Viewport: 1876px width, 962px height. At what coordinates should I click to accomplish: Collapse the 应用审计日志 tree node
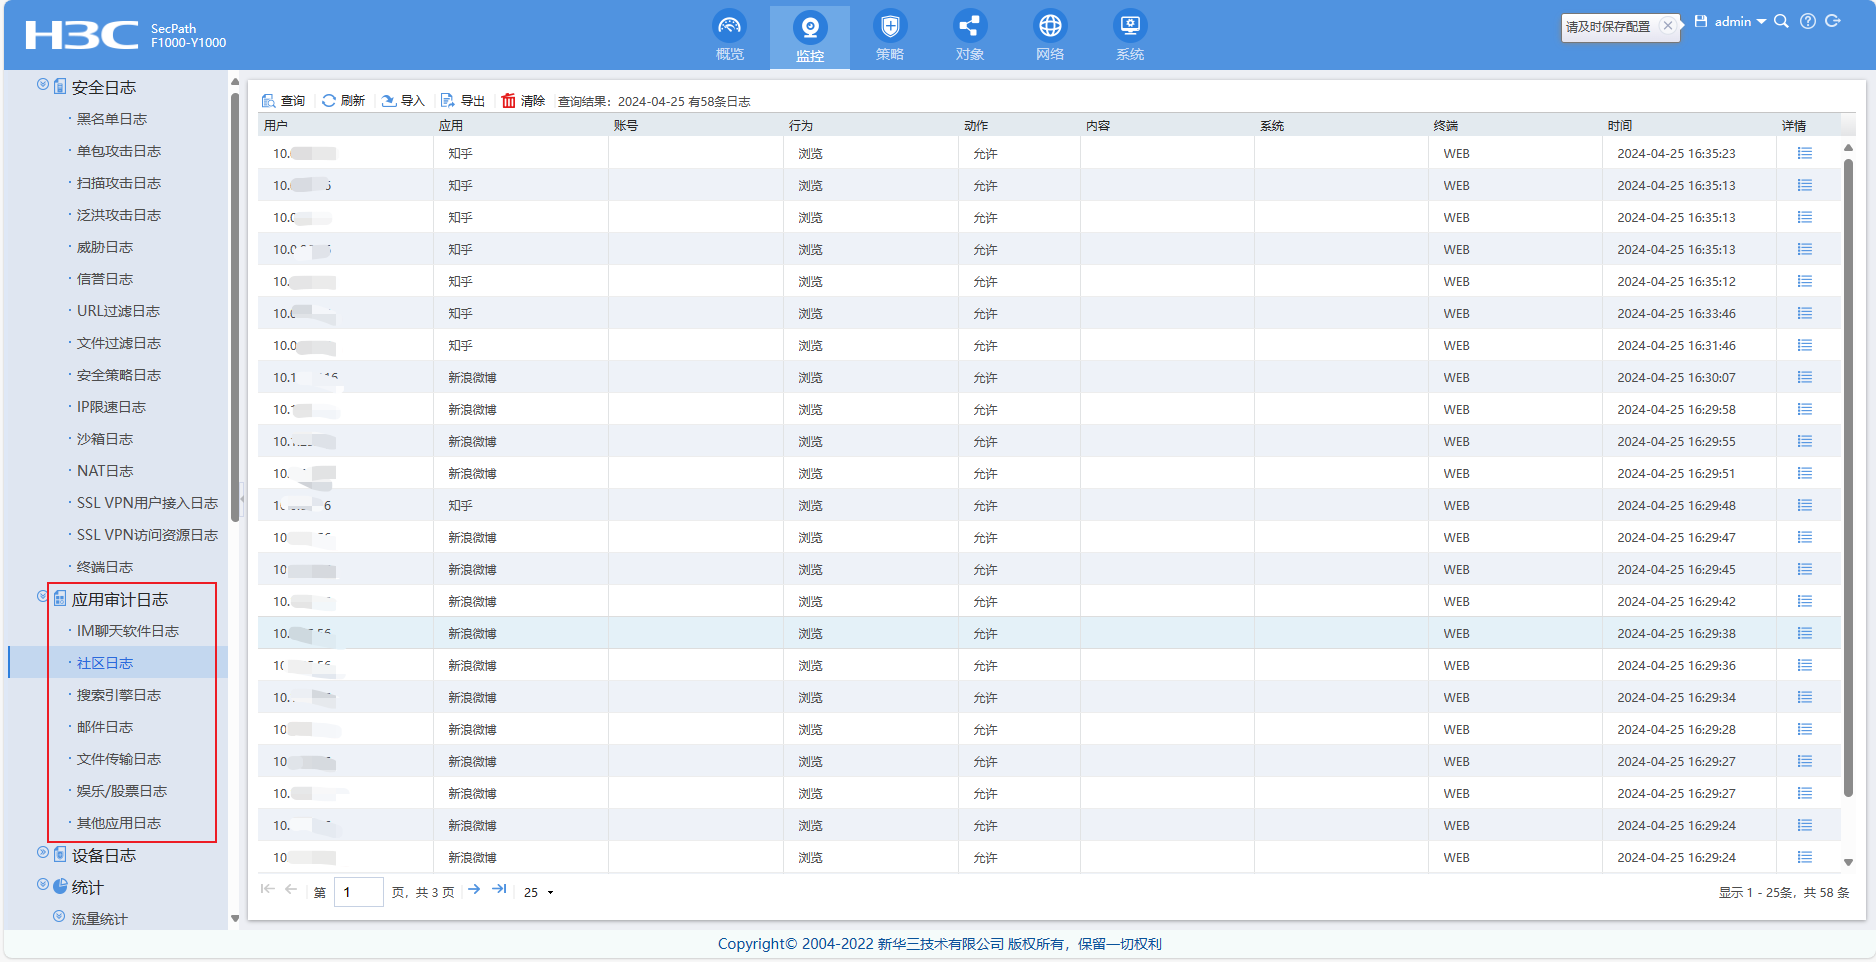[43, 597]
